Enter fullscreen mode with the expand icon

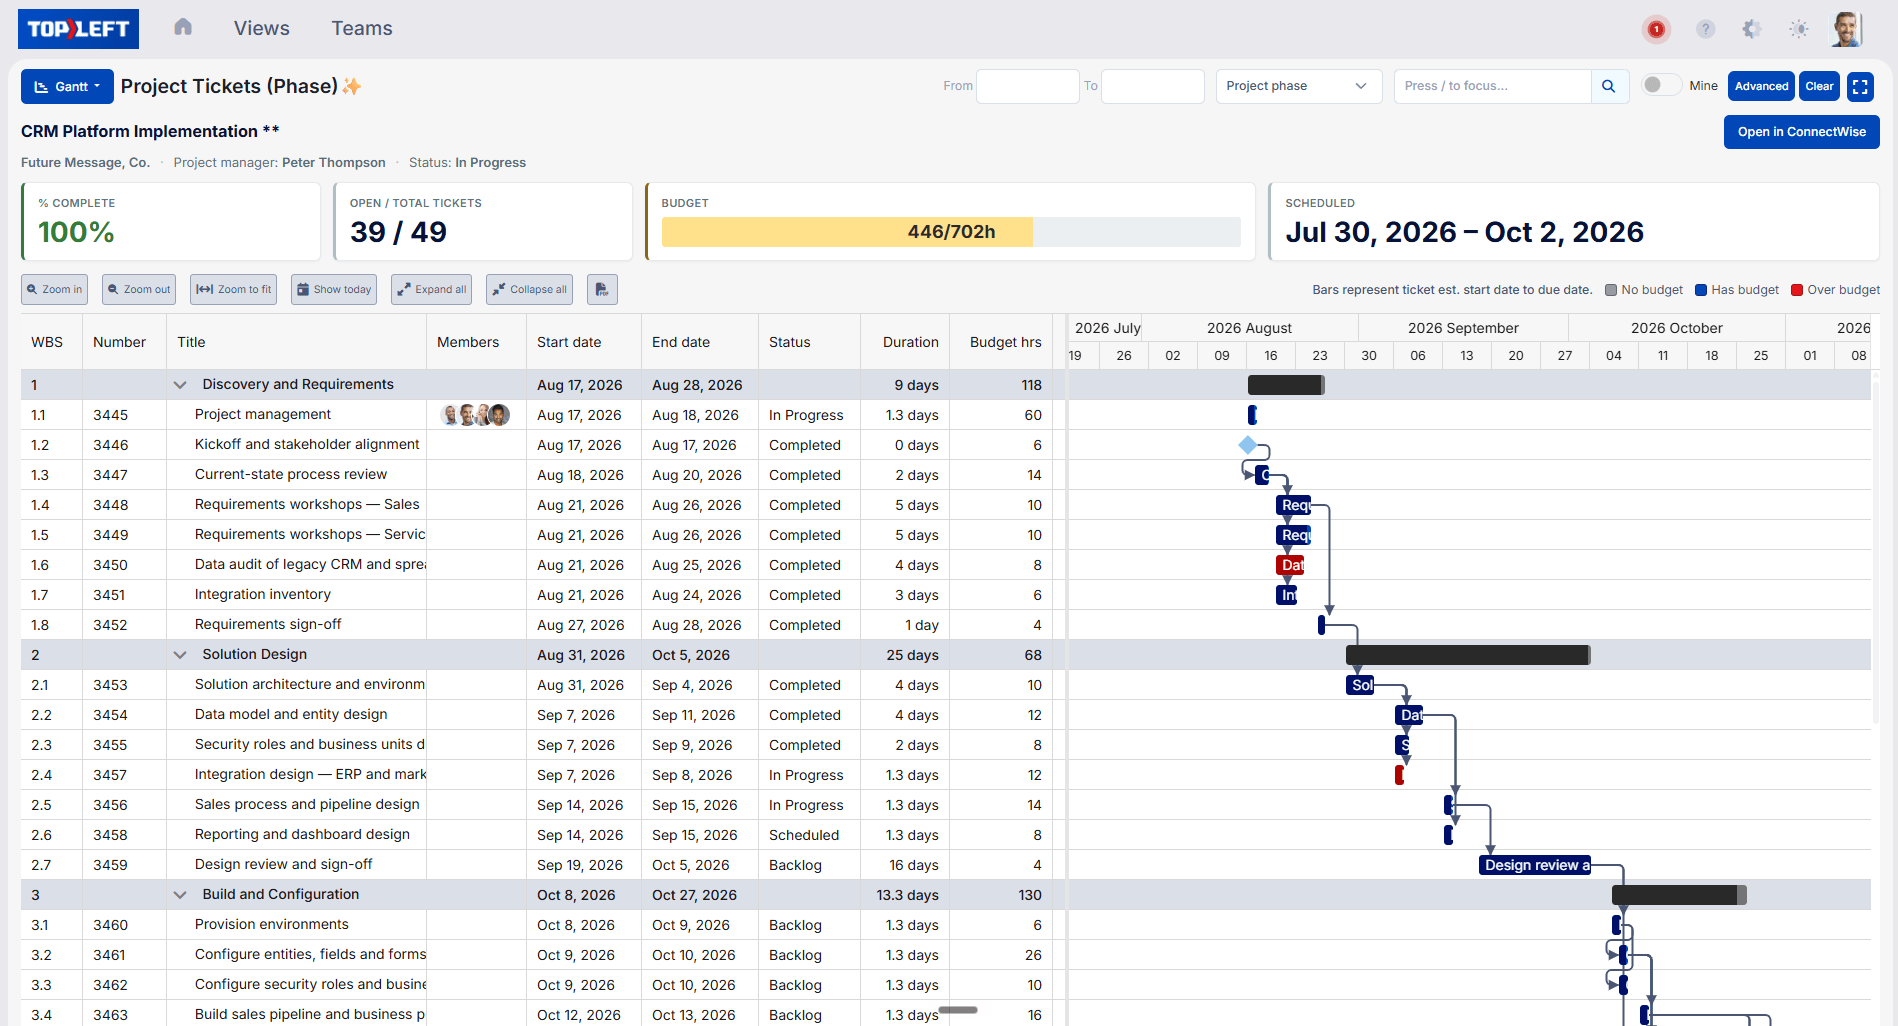1860,86
